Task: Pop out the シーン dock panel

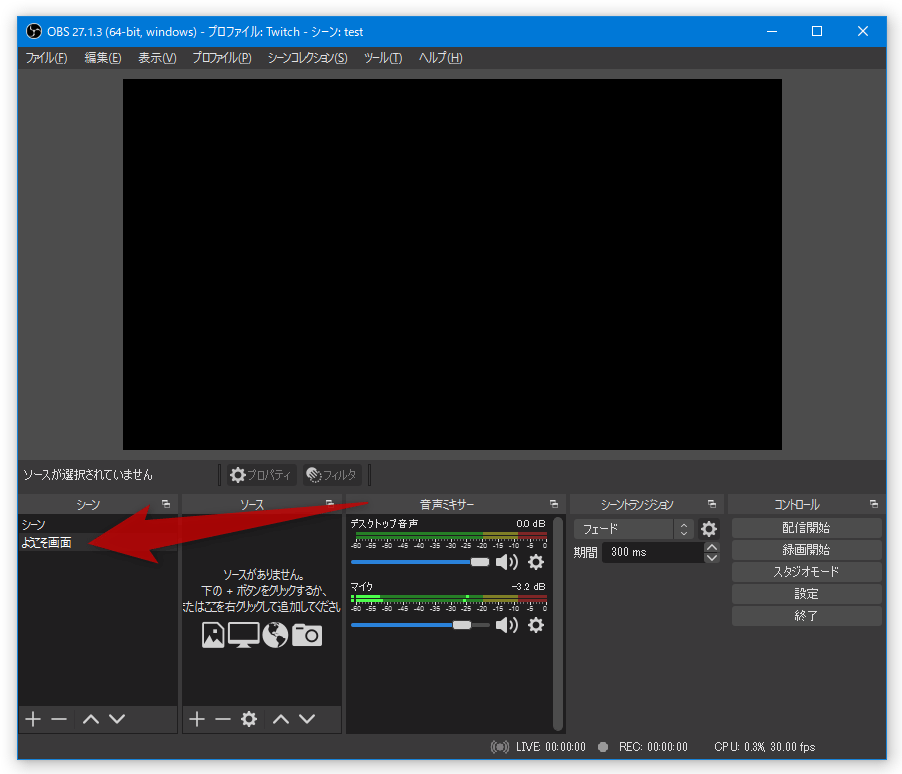Action: (x=166, y=504)
